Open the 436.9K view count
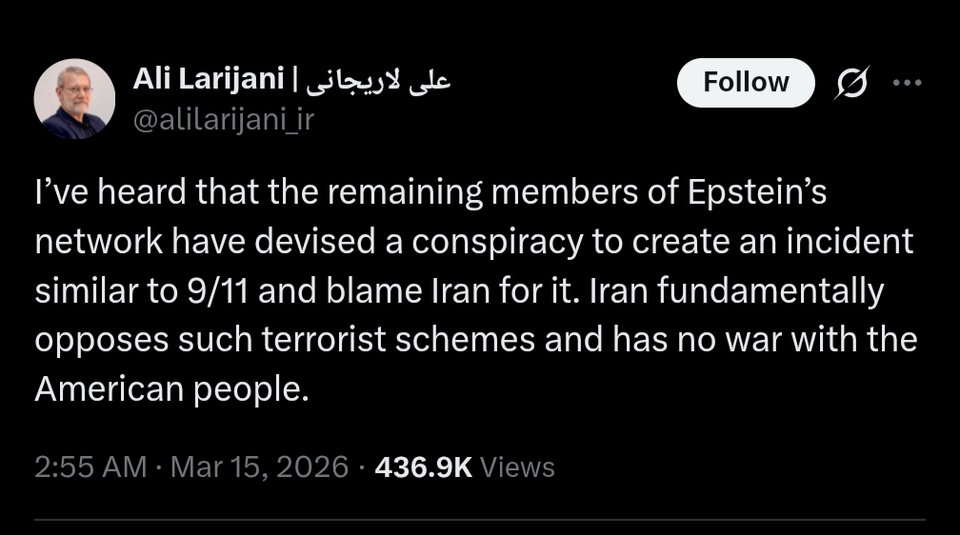Screen dimensions: 960x535 pyautogui.click(x=422, y=466)
